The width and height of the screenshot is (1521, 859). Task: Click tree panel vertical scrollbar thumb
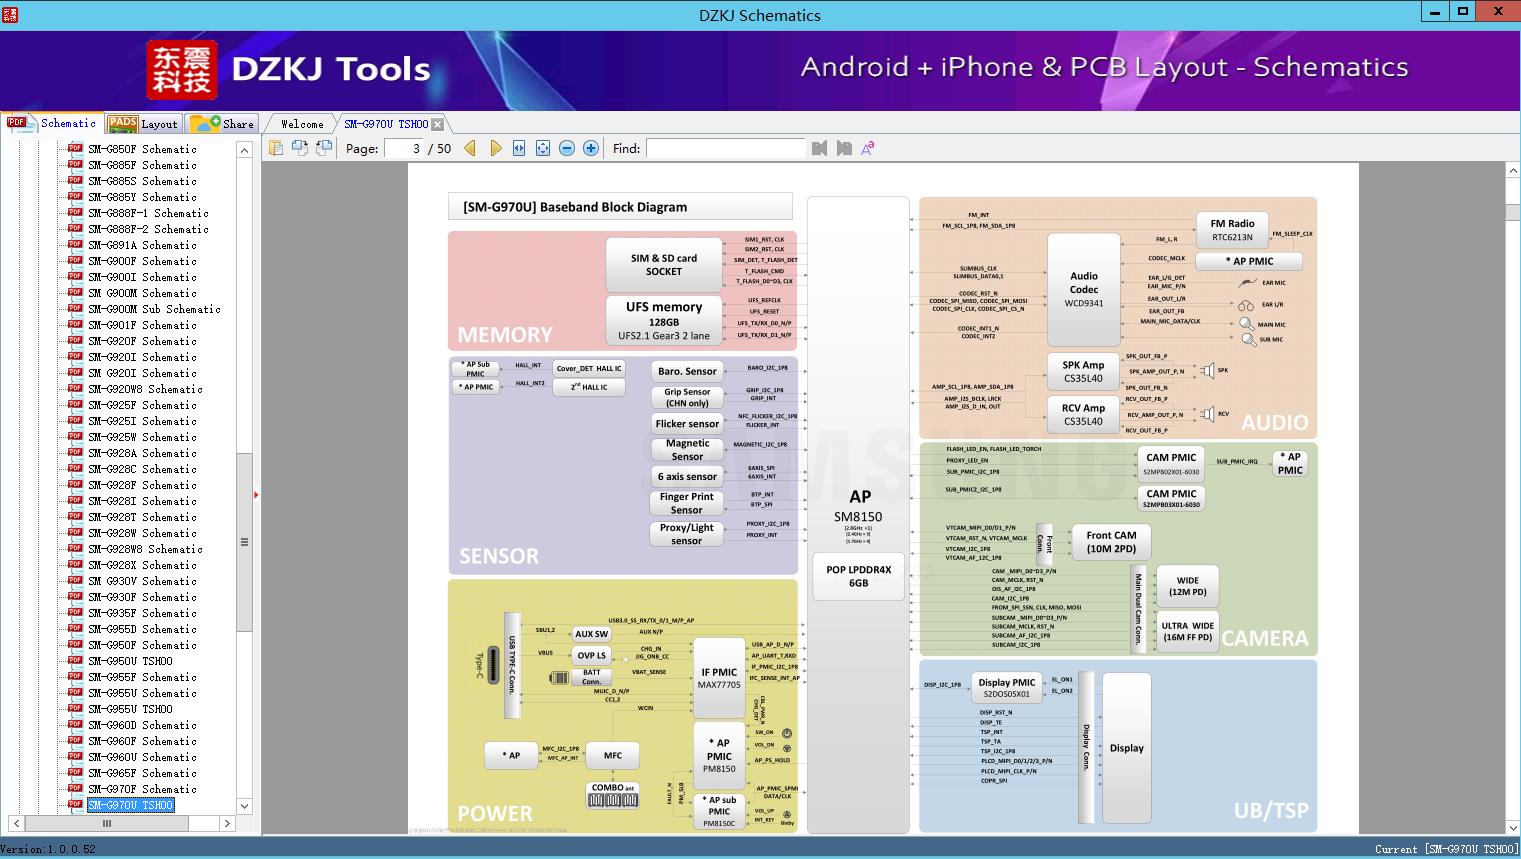244,542
